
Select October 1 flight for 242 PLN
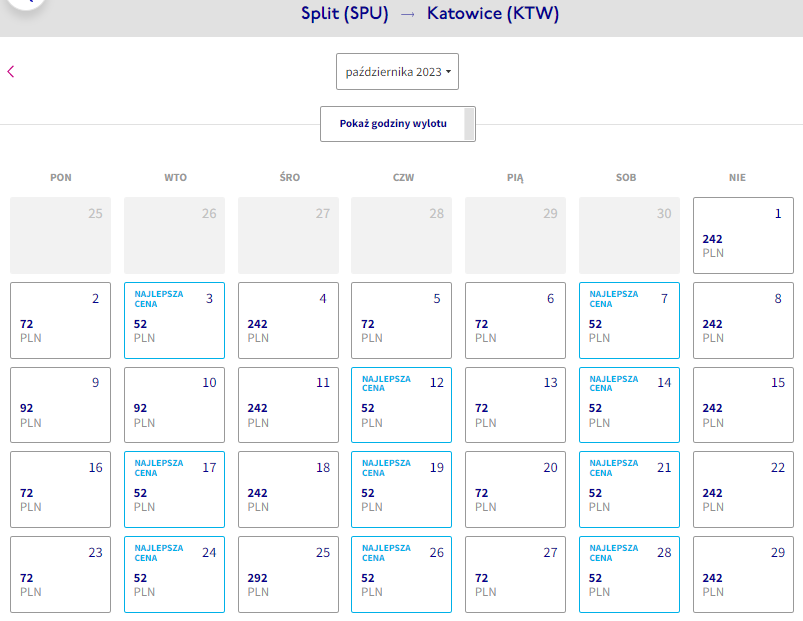743,235
